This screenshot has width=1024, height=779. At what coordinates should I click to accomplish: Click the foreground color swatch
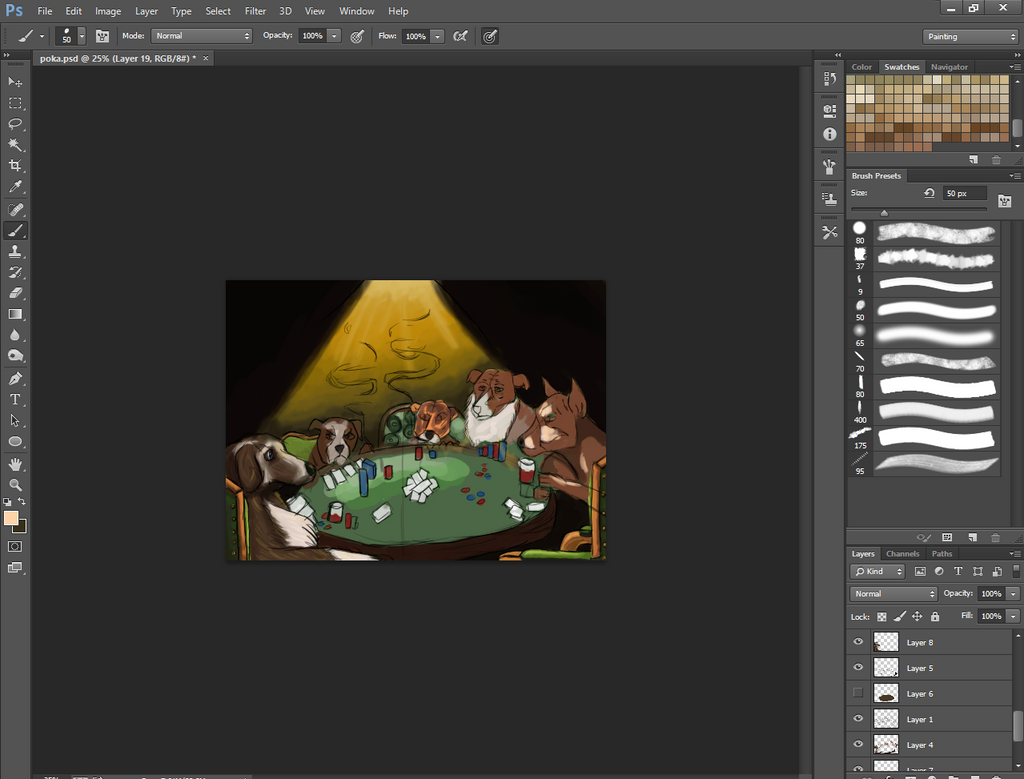pyautogui.click(x=10, y=518)
